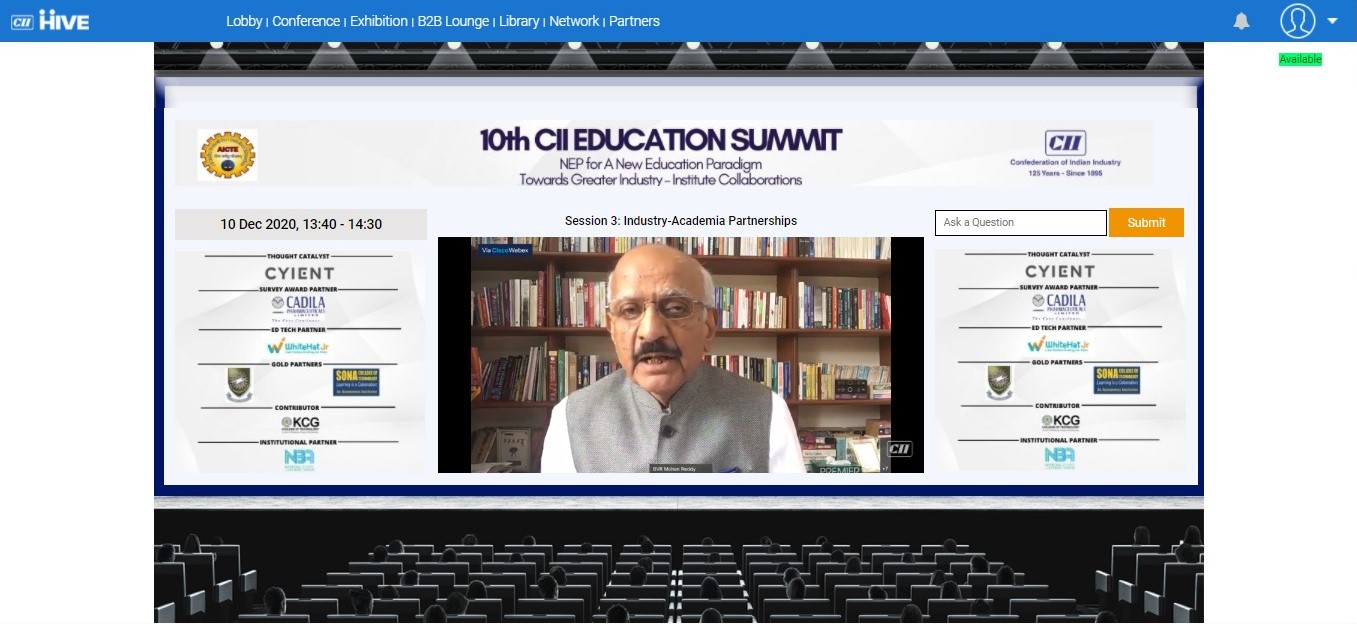Click the right panel gold partner crest logo
Screen dimensions: 1357x624
click(x=1000, y=381)
